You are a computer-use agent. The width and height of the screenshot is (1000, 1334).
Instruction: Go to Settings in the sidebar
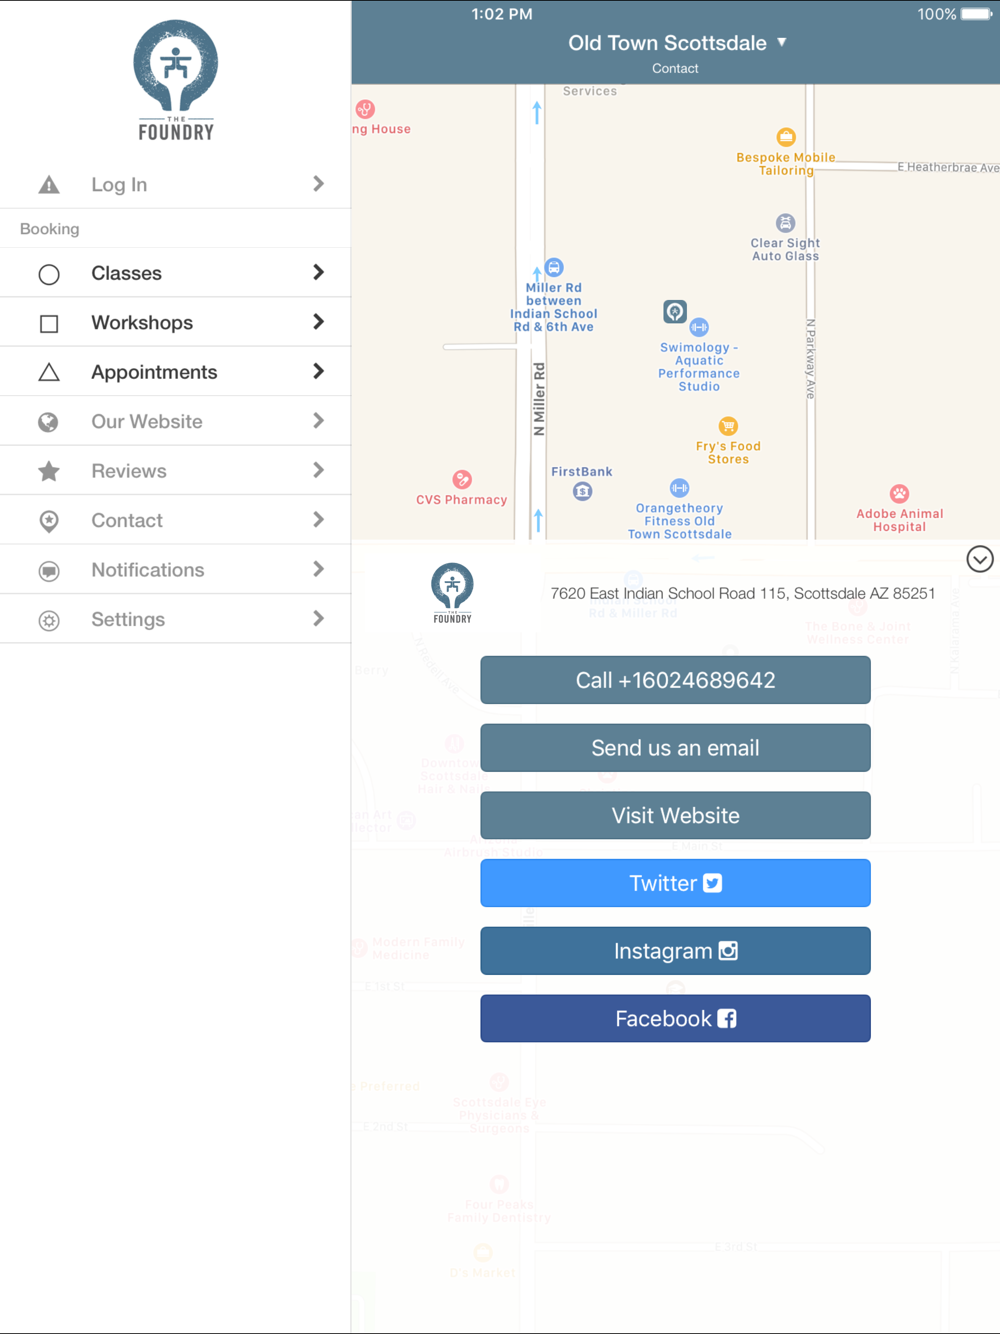click(x=176, y=619)
